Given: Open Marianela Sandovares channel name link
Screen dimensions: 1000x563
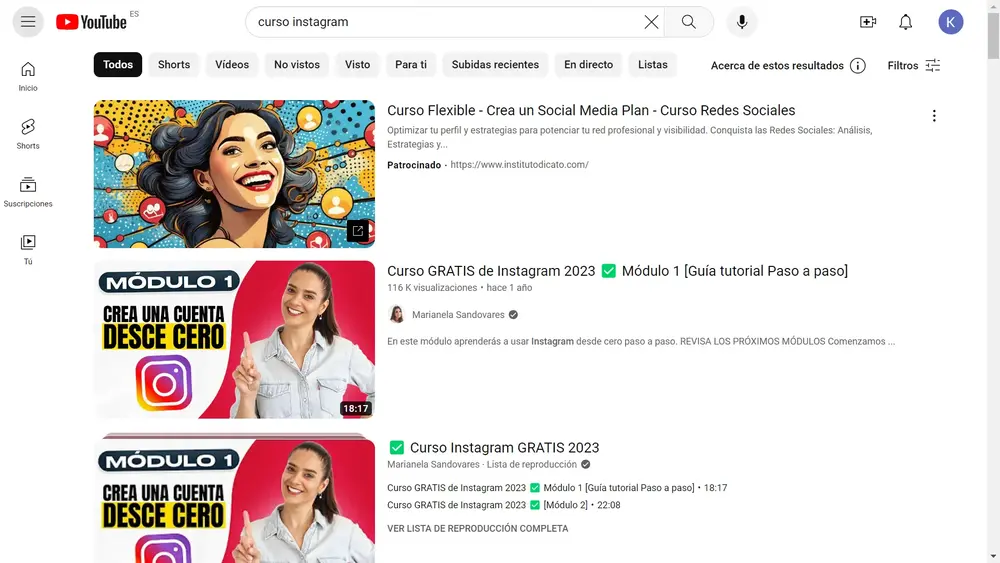Looking at the screenshot, I should (x=458, y=315).
